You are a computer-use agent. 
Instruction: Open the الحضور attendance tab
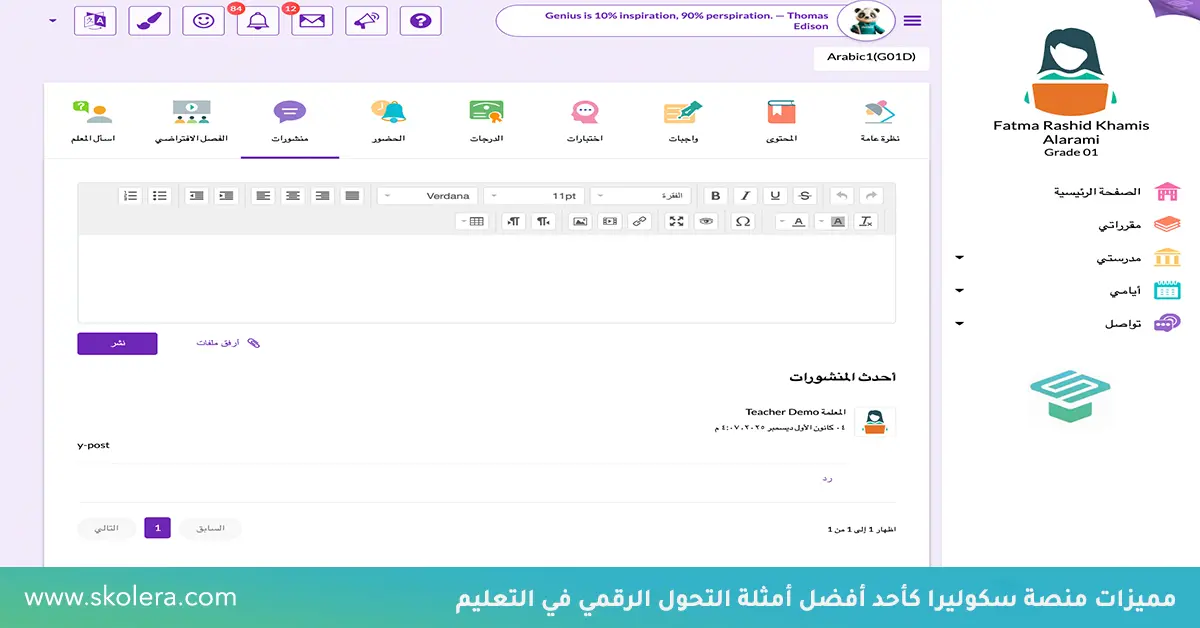coord(388,122)
